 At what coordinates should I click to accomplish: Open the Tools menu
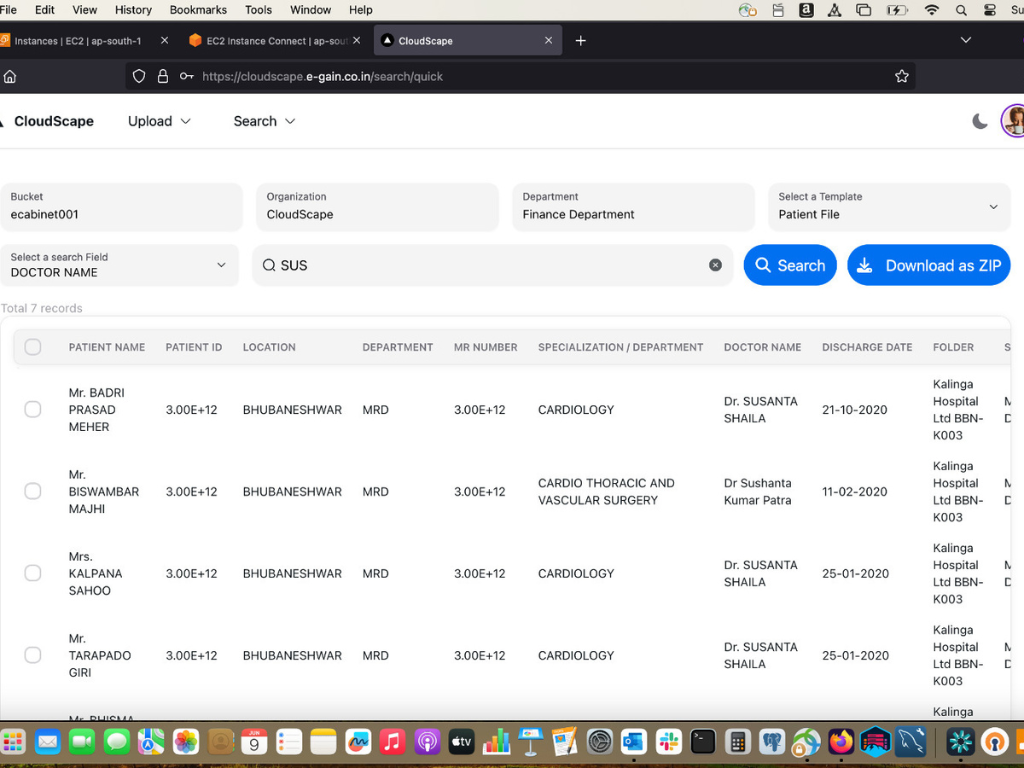tap(258, 10)
